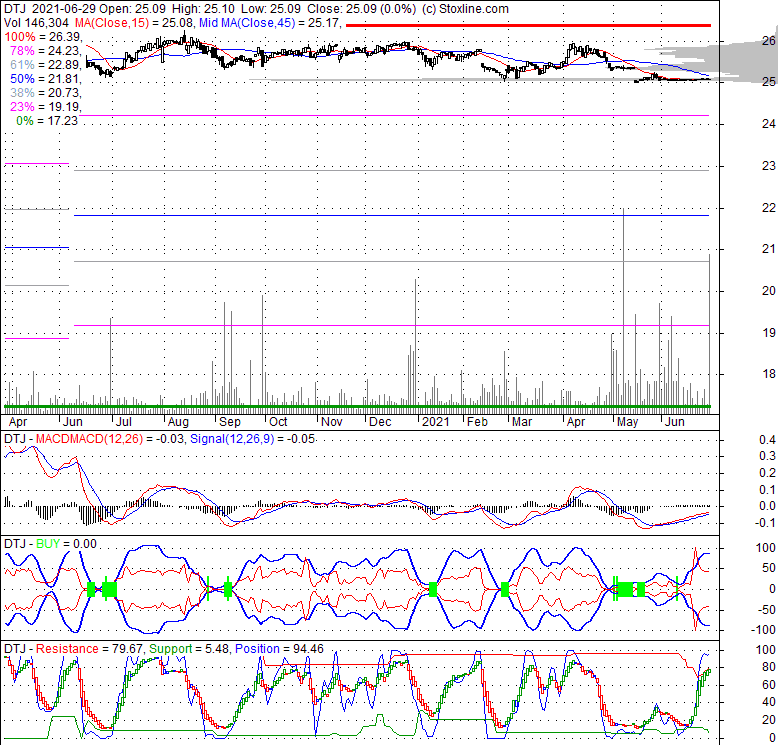Click the 0% = 17.23 Fibonacci label

pos(47,120)
